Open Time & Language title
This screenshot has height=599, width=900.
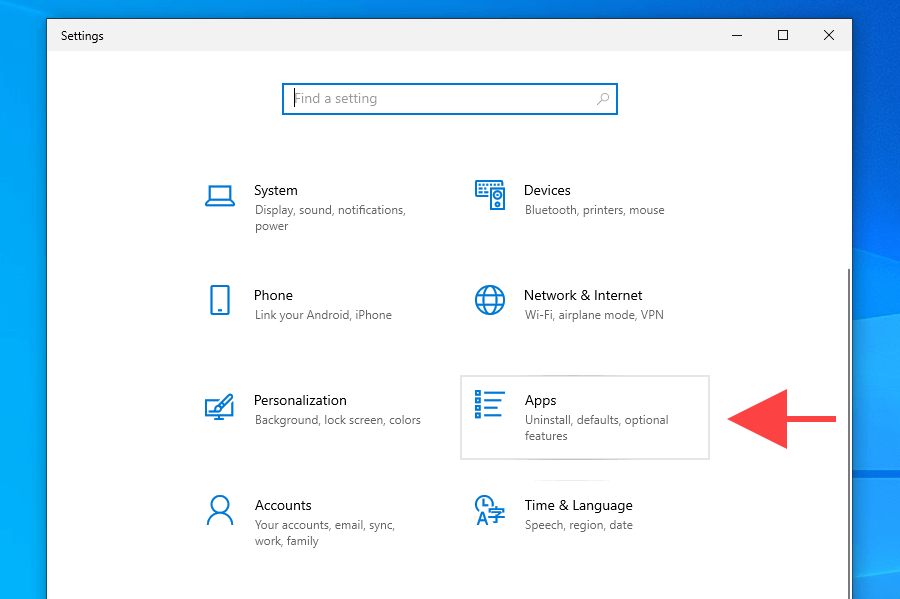coord(579,505)
